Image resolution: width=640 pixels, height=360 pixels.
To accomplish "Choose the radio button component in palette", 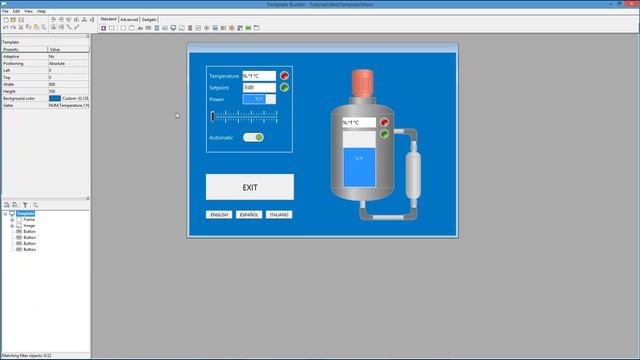I will [207, 28].
